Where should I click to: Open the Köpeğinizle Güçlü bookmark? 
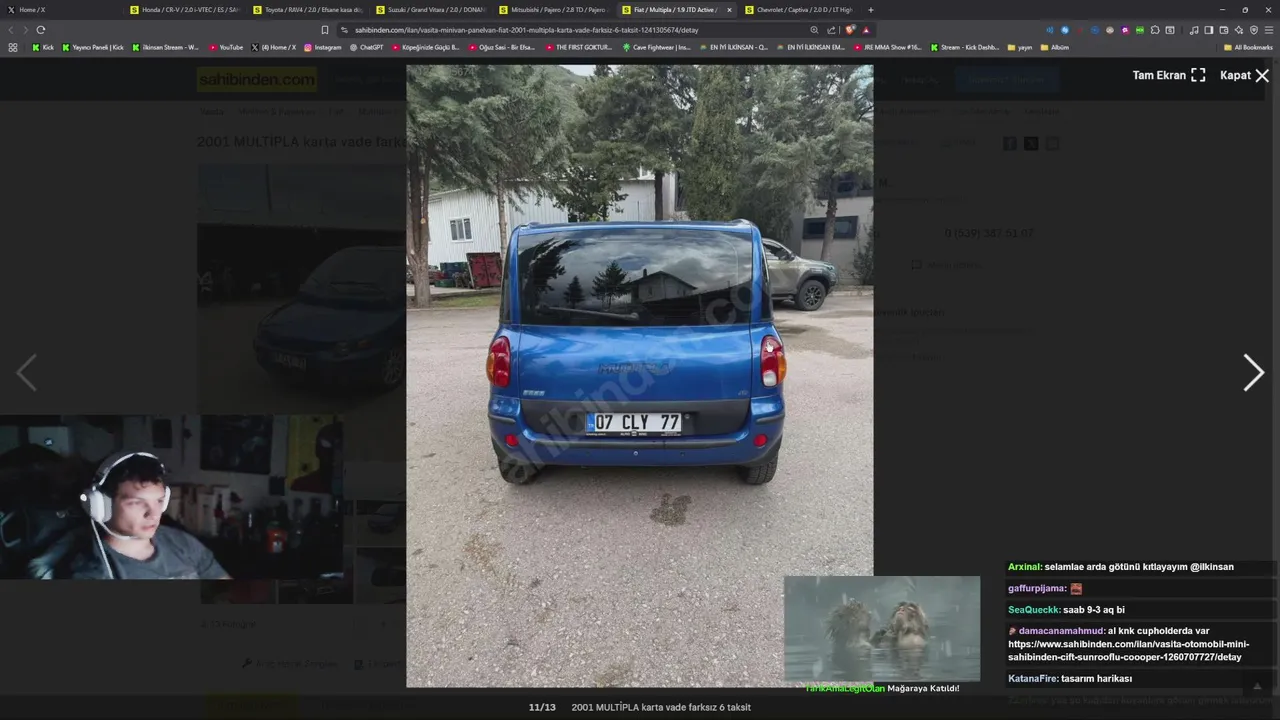point(426,47)
